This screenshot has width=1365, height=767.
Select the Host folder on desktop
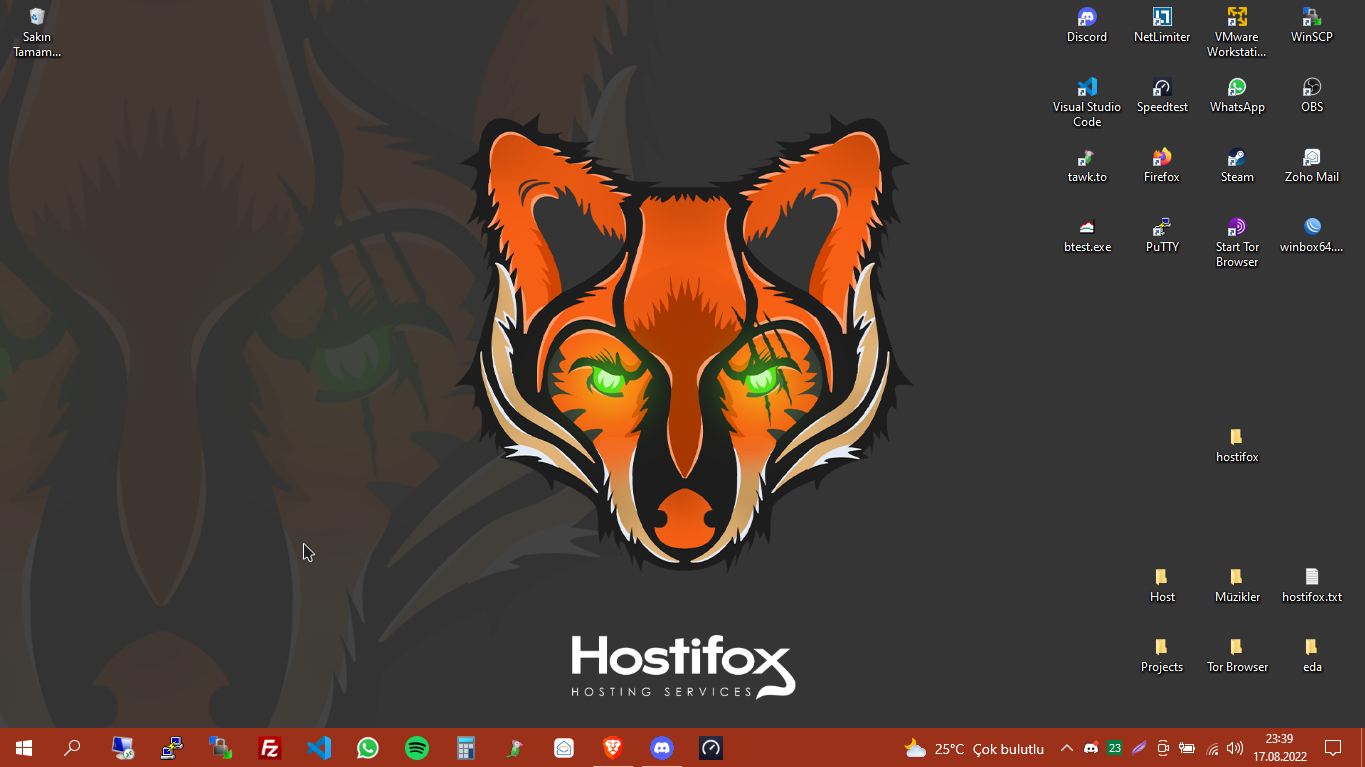tap(1162, 586)
